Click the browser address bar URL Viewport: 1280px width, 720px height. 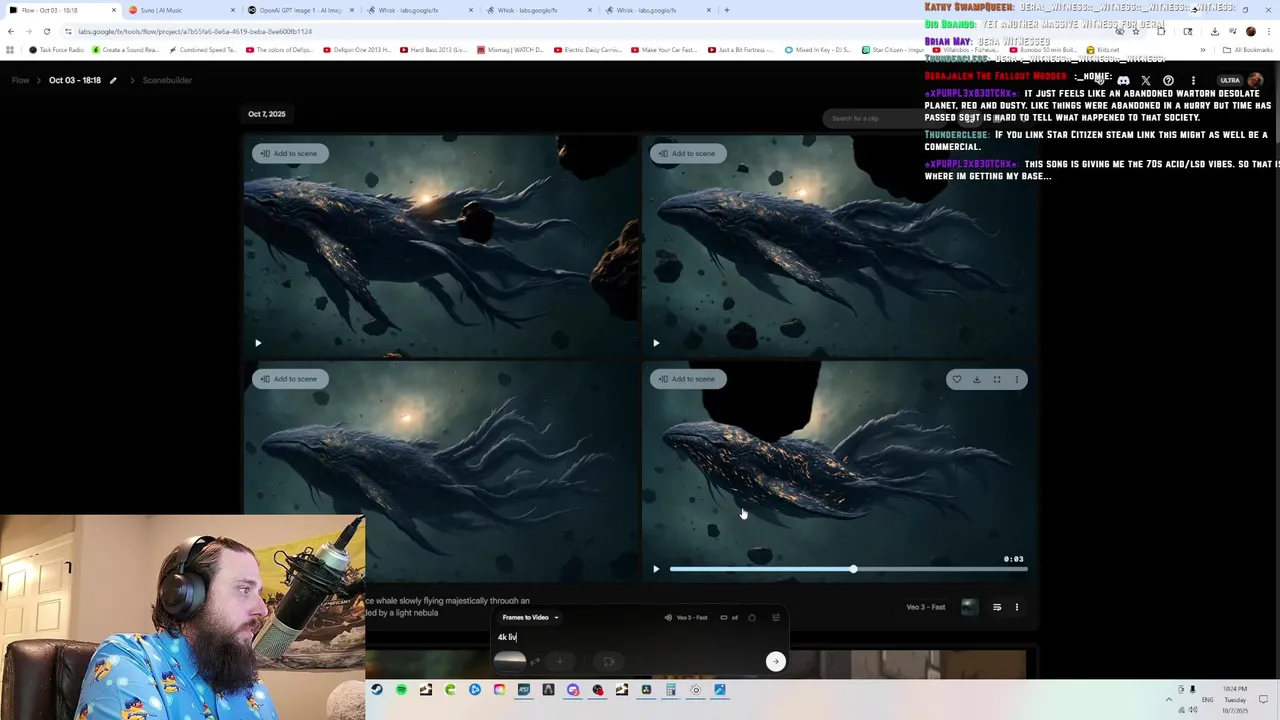195,31
